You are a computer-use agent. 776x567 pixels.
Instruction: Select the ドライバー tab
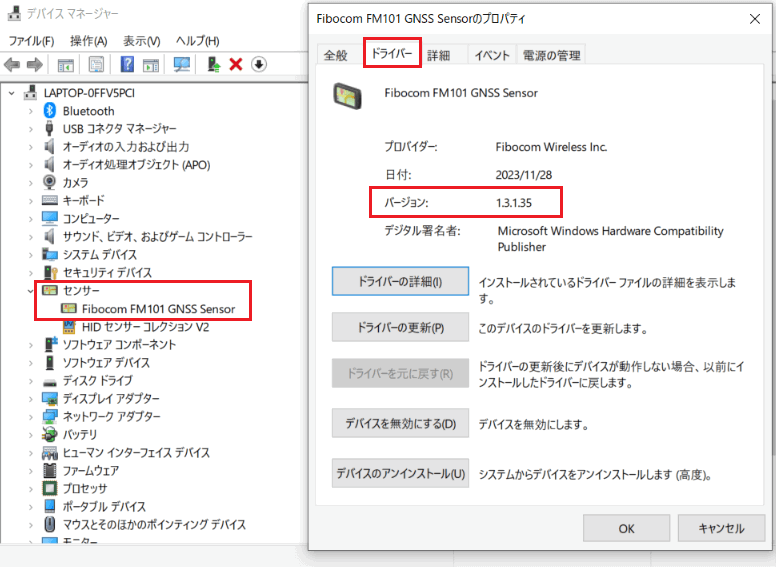392,53
